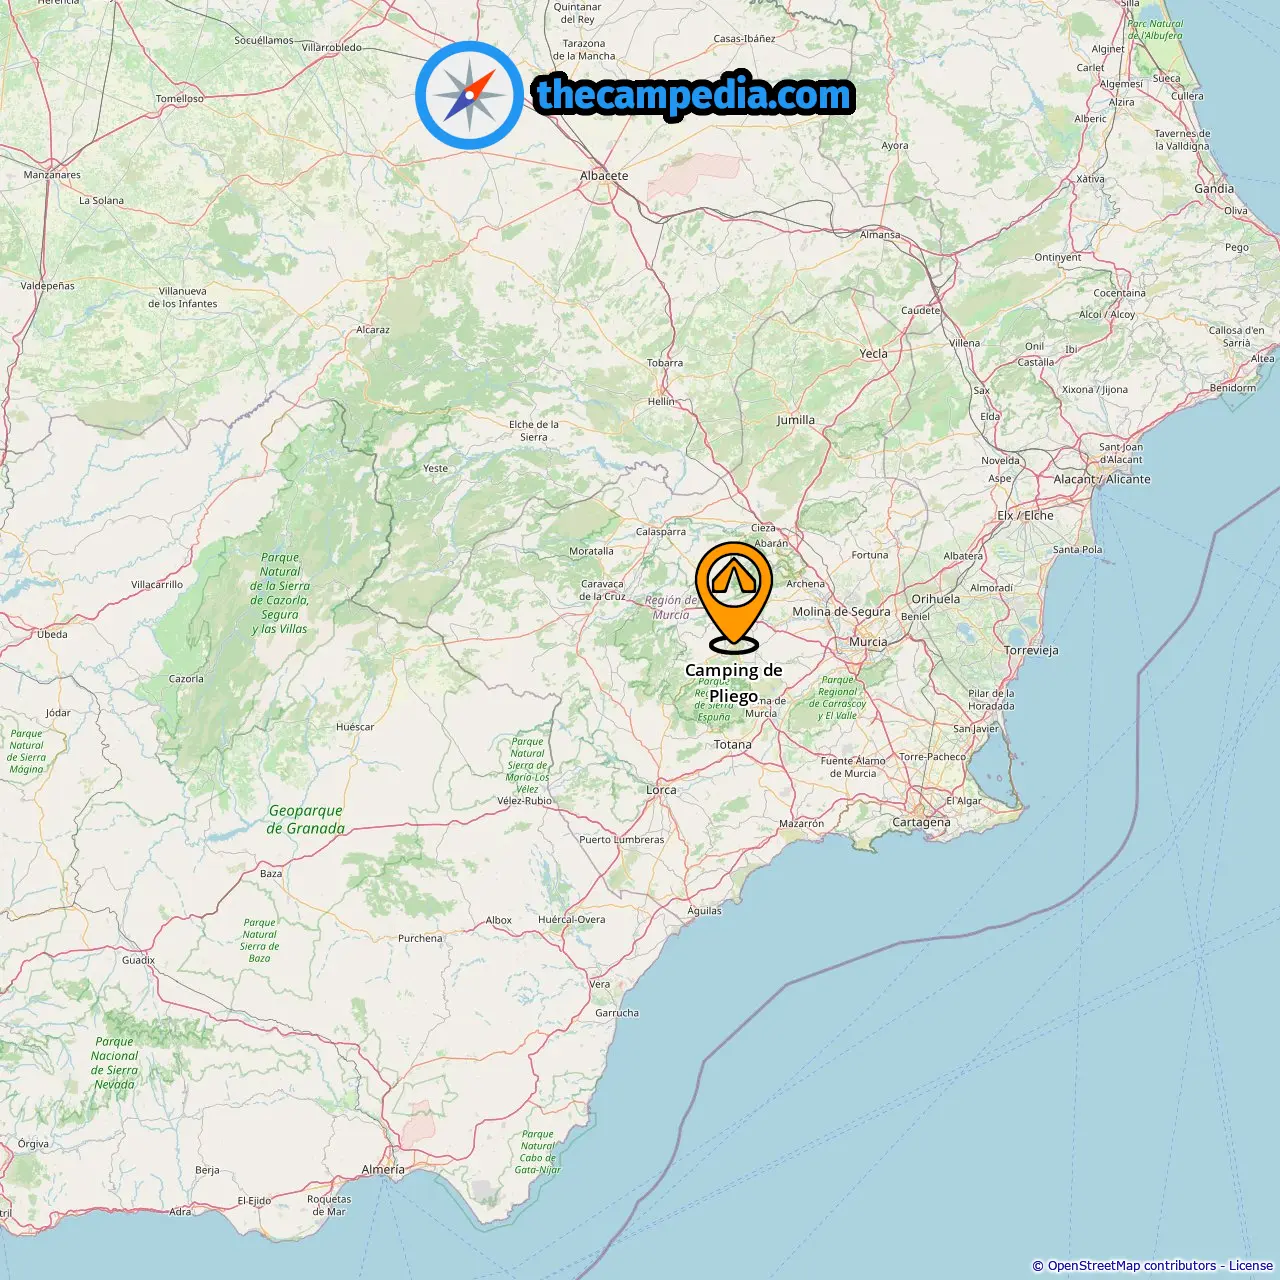Click the blue compass logo icon
This screenshot has width=1280, height=1280.
tap(469, 95)
